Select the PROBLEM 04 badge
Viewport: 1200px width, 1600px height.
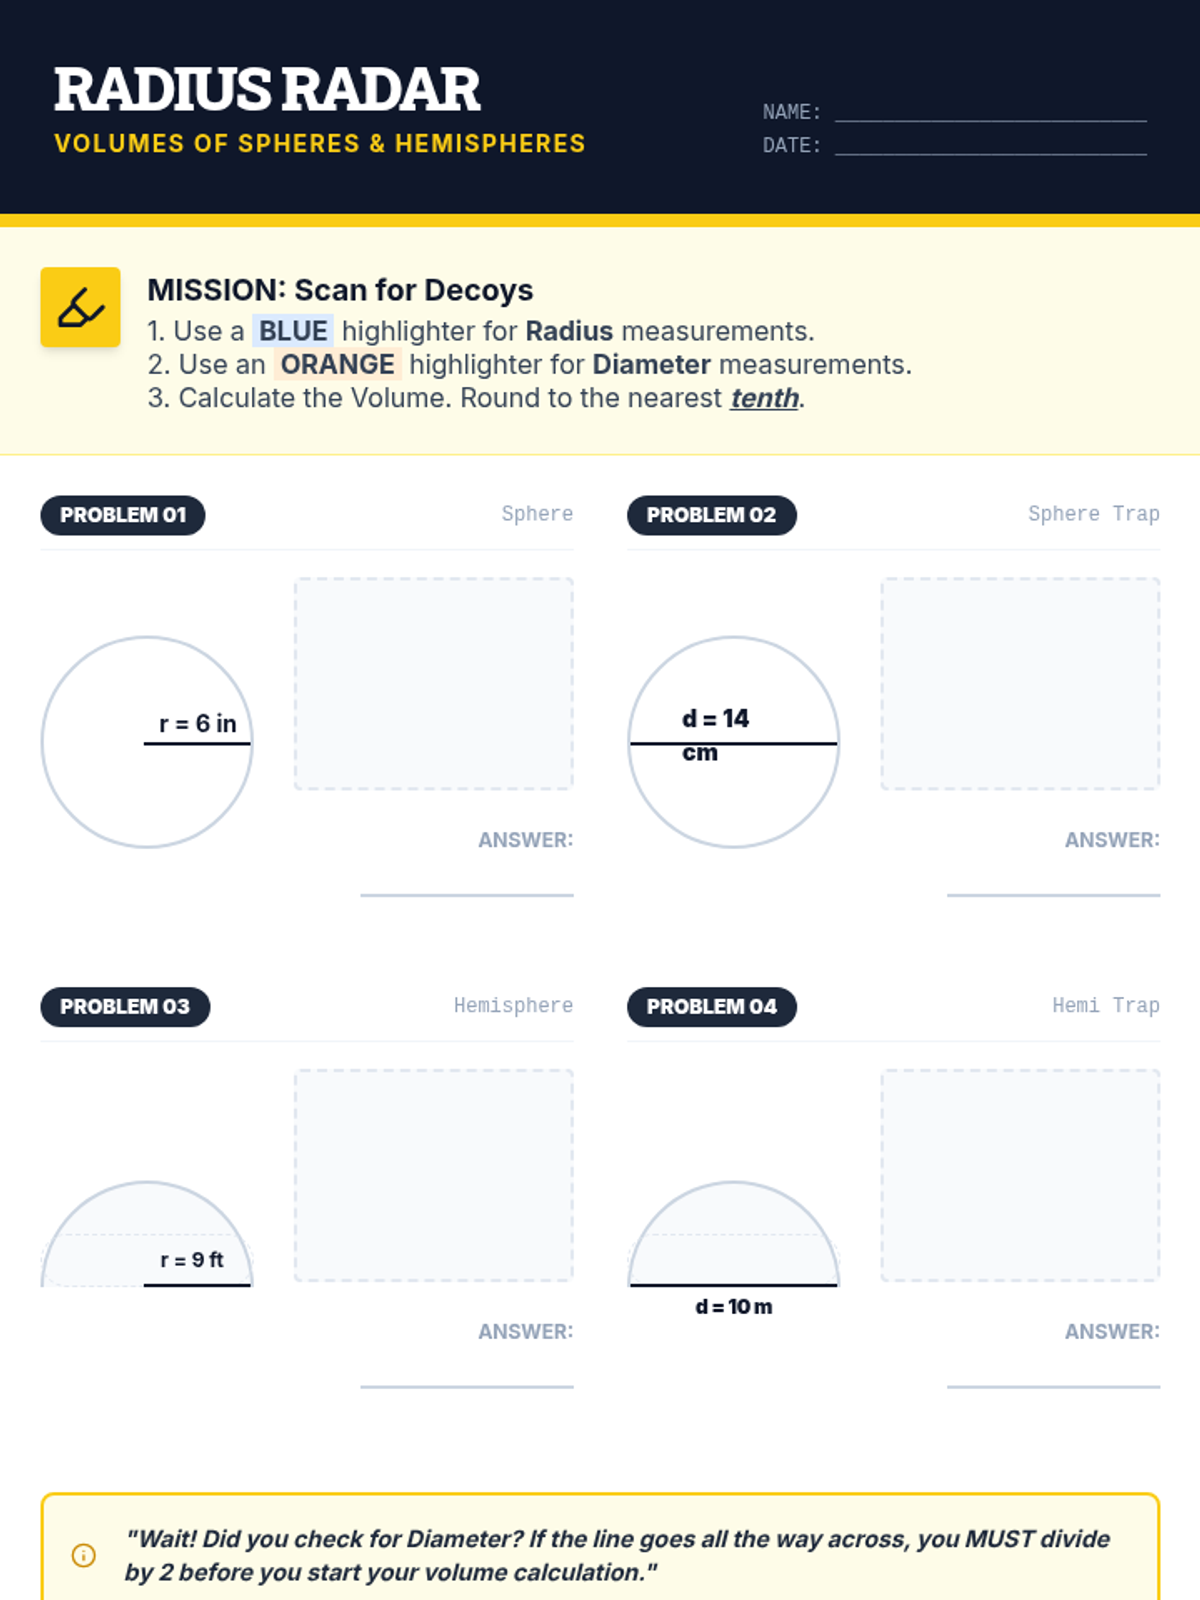[x=711, y=1007]
